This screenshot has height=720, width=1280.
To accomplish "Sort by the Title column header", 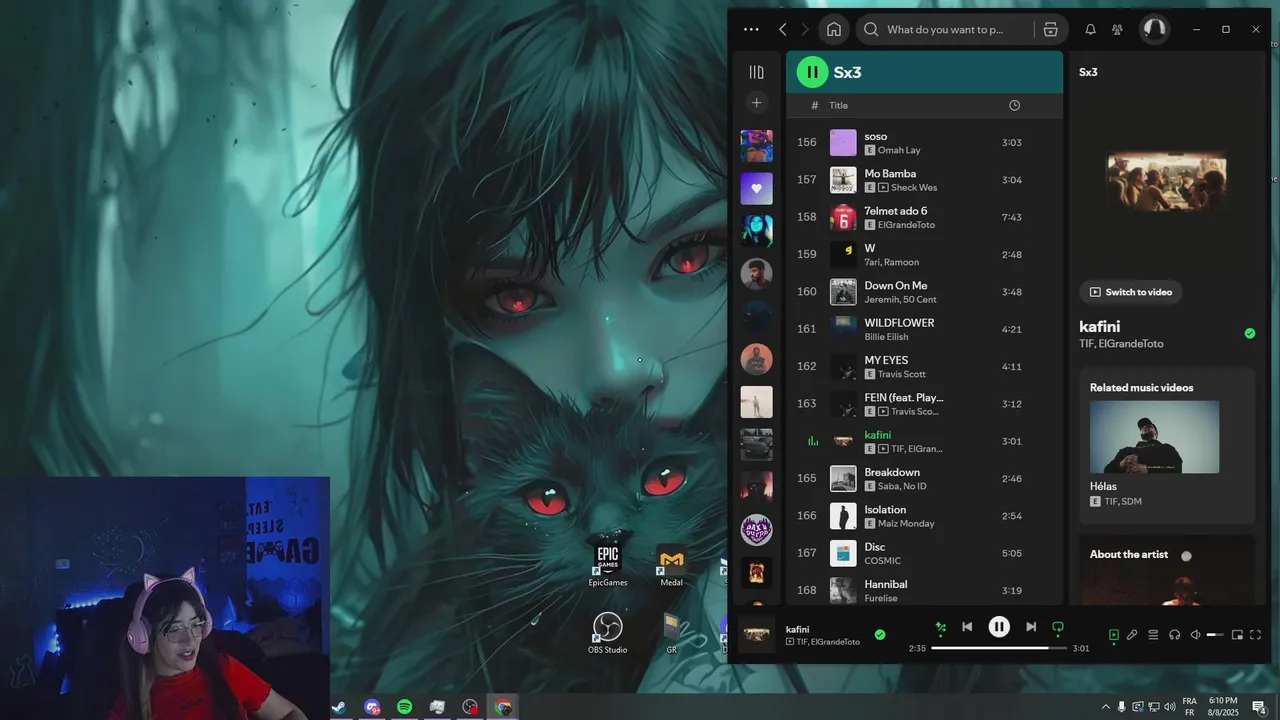I will (838, 105).
